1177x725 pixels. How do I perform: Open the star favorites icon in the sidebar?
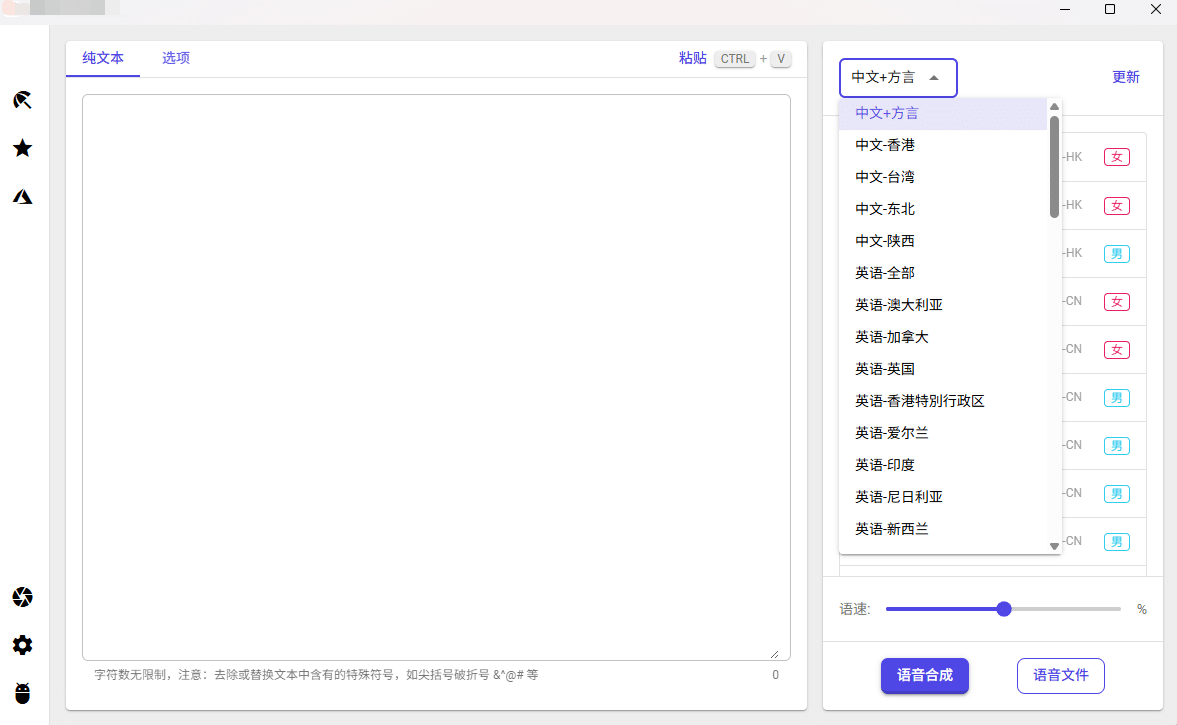[23, 148]
